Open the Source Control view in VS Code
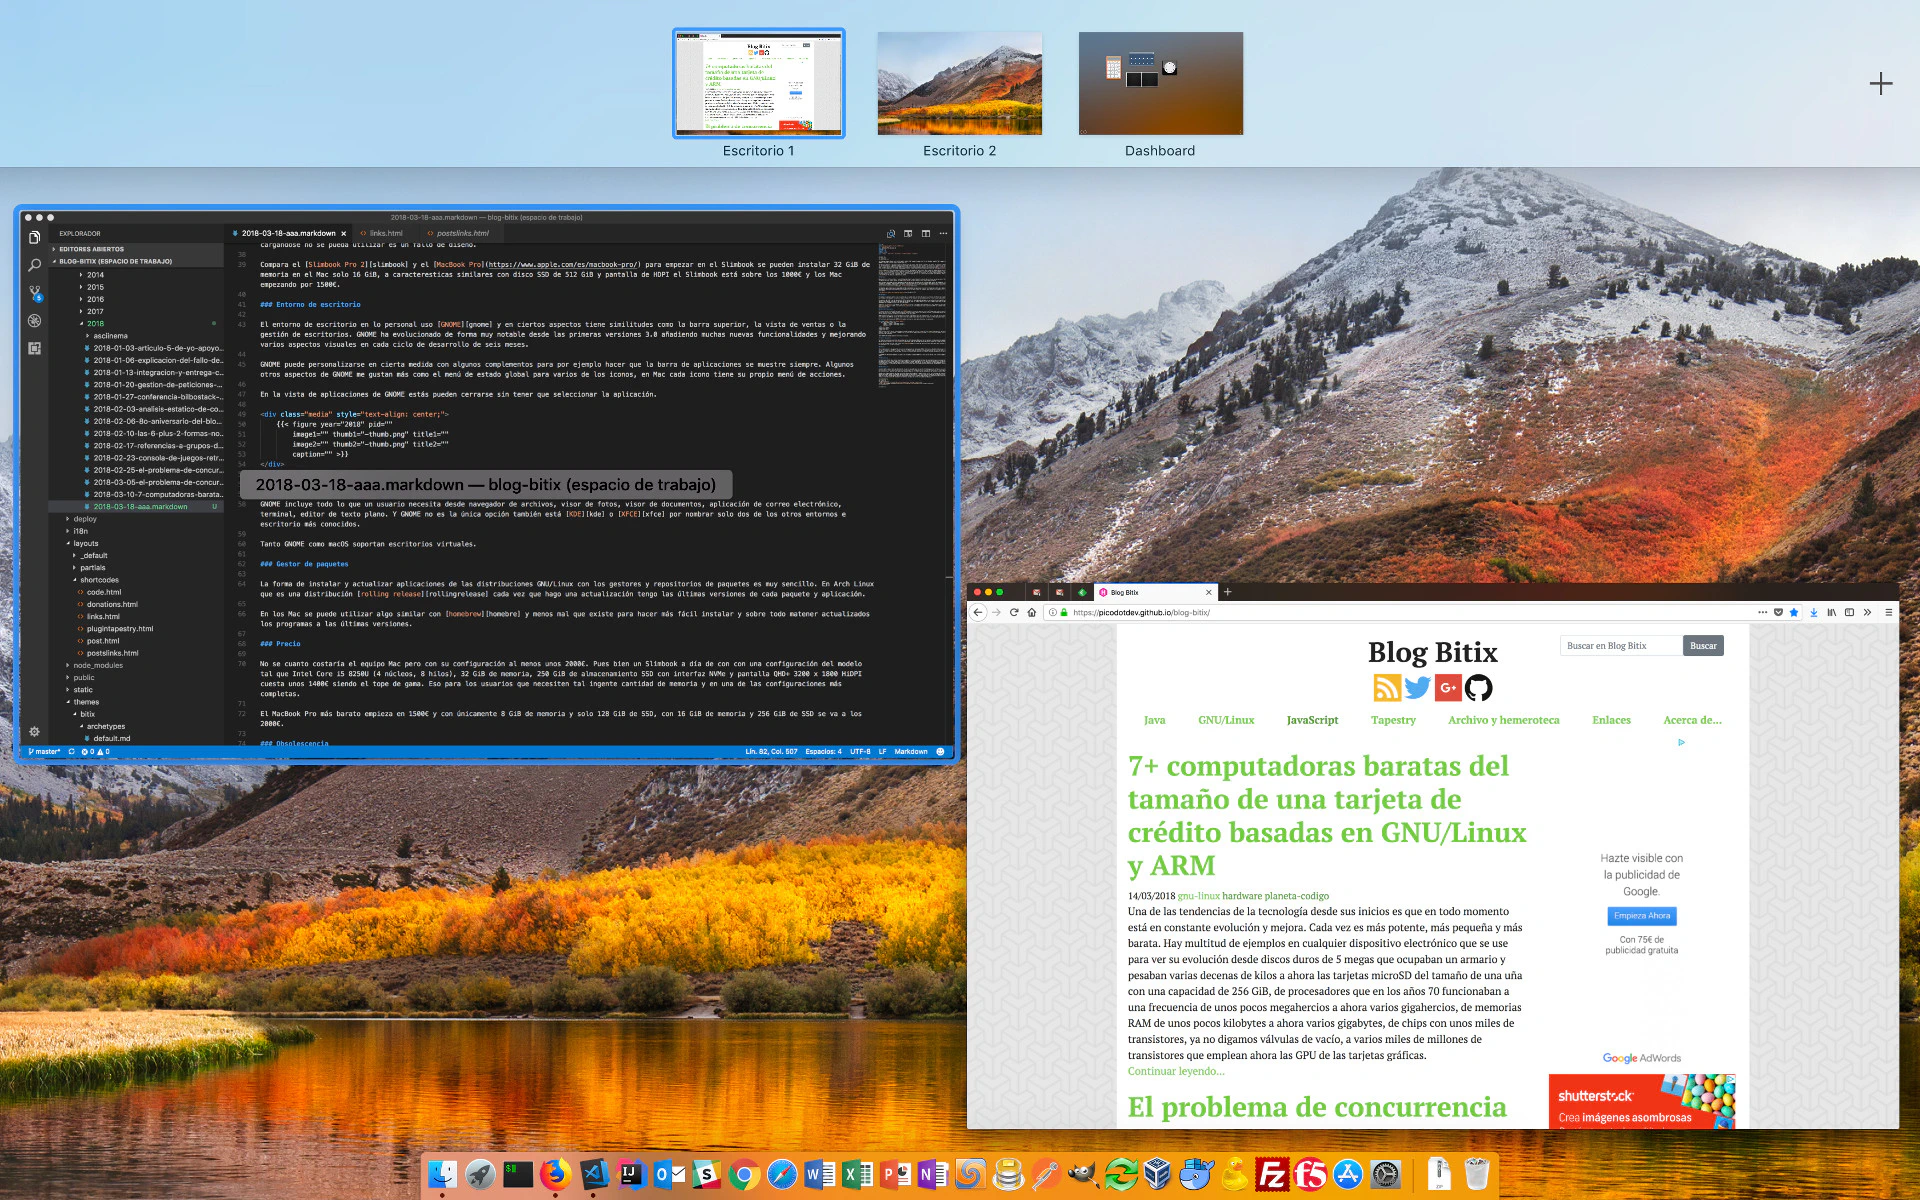The width and height of the screenshot is (1920, 1200). tap(34, 292)
